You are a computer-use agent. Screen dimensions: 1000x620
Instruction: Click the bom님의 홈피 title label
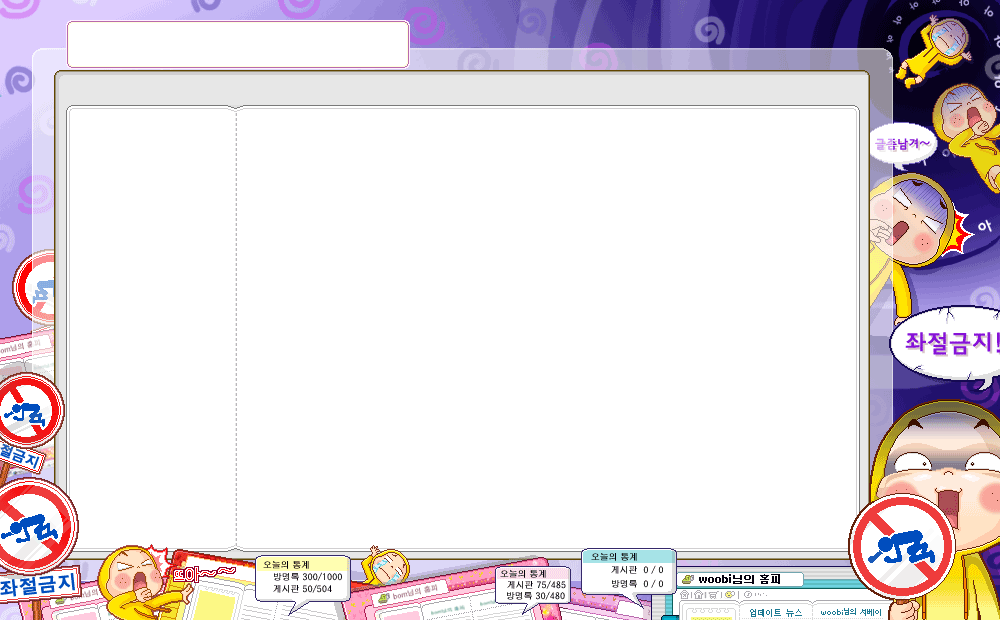coord(414,594)
